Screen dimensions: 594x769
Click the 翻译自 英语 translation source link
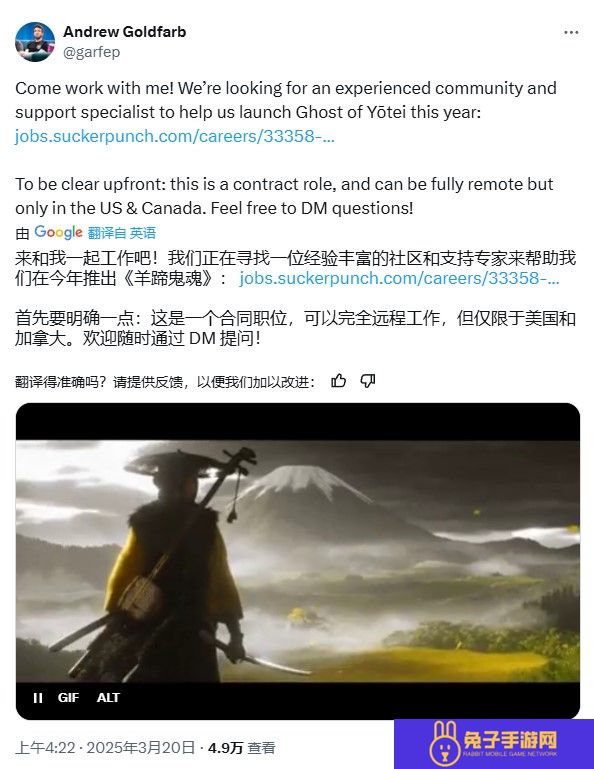[122, 233]
